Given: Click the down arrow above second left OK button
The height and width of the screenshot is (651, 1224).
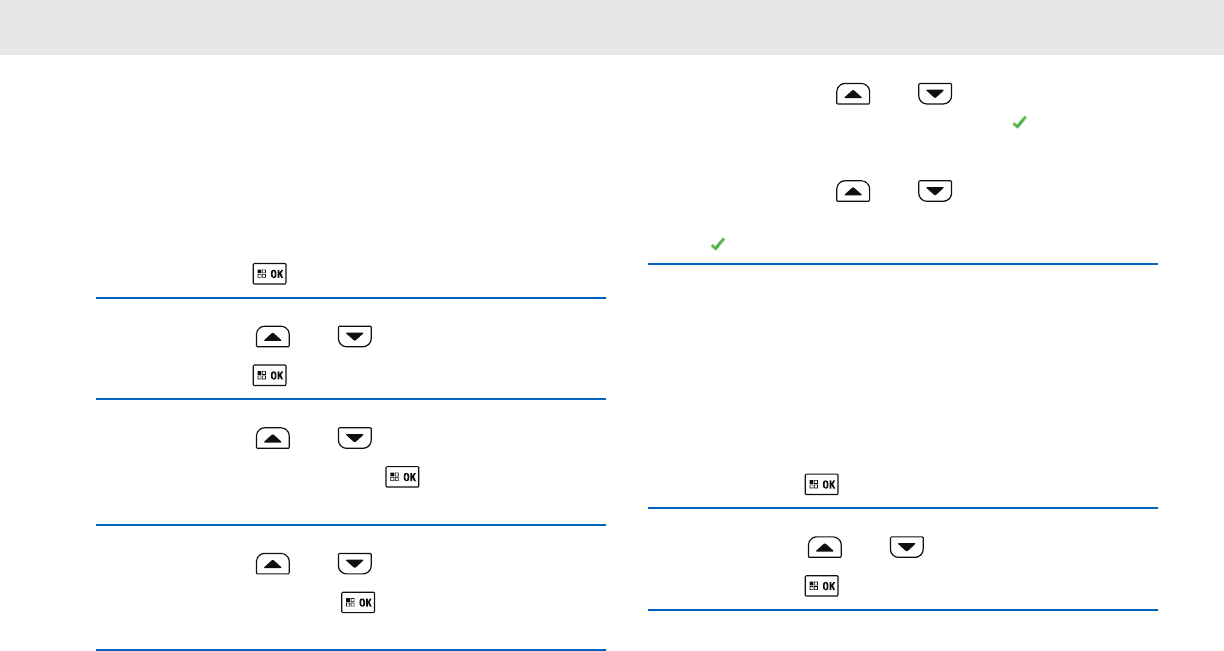Looking at the screenshot, I should [x=354, y=338].
